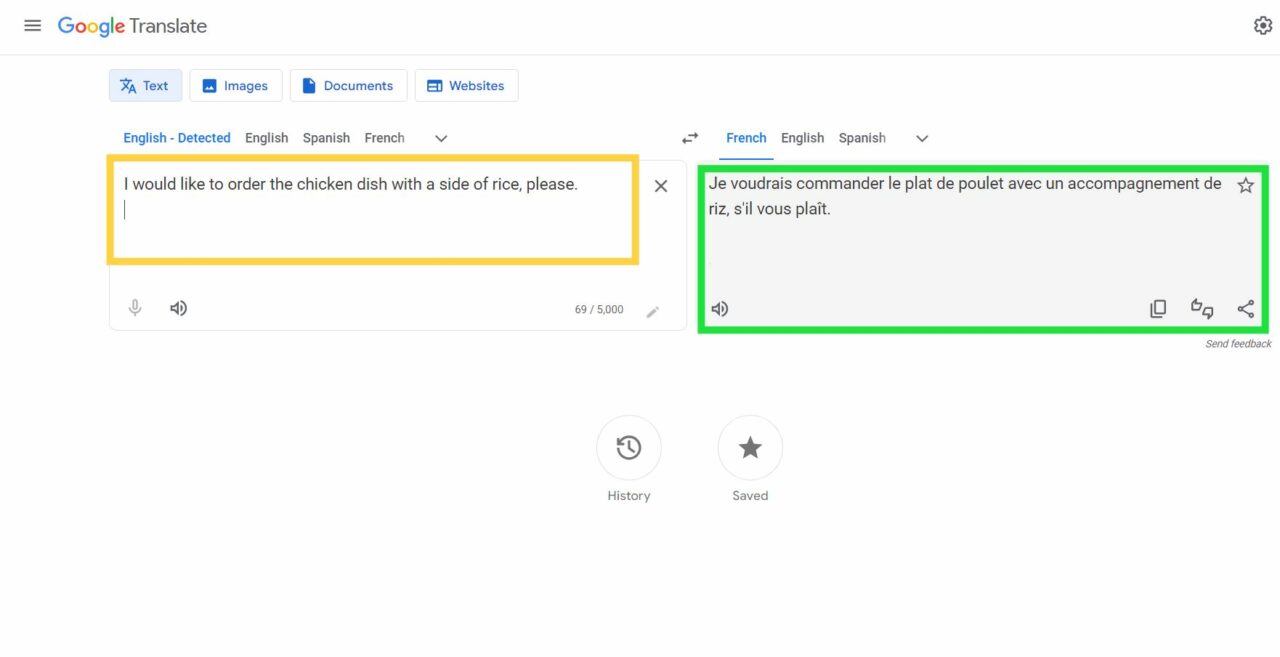Star the translation to save it
Viewport: 1280px width, 657px height.
coord(1245,185)
